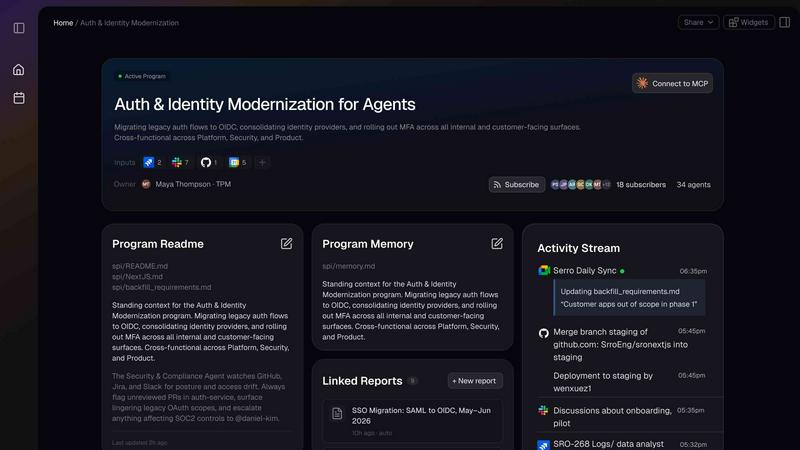Image resolution: width=800 pixels, height=450 pixels.
Task: Select the Jira input source icon
Action: point(148,162)
